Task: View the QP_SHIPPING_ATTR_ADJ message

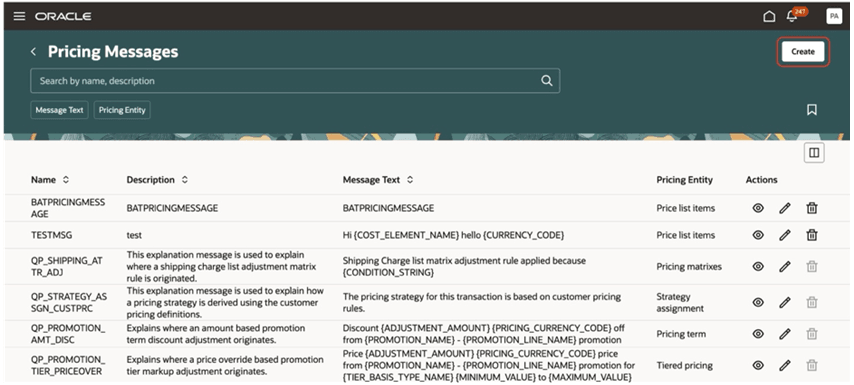Action: tap(758, 266)
